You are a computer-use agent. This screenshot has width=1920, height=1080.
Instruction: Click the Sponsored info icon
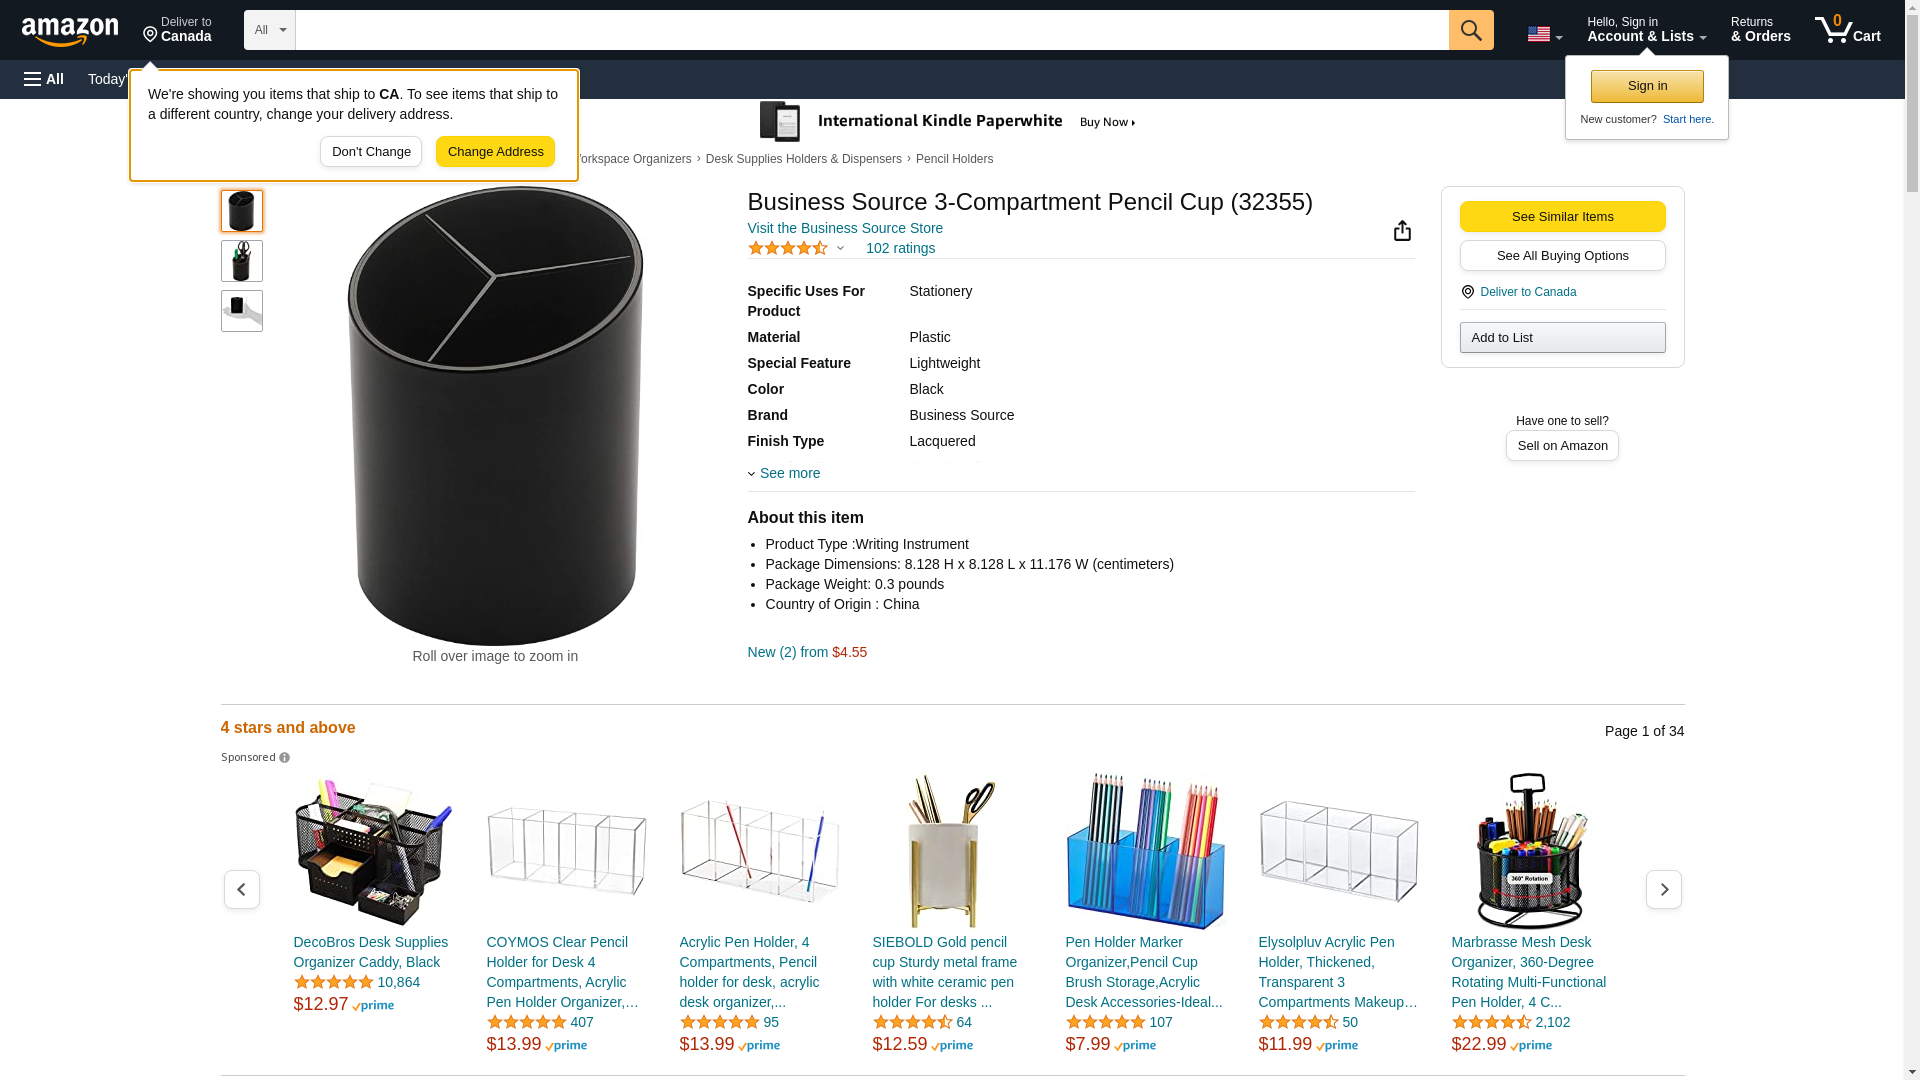285,758
